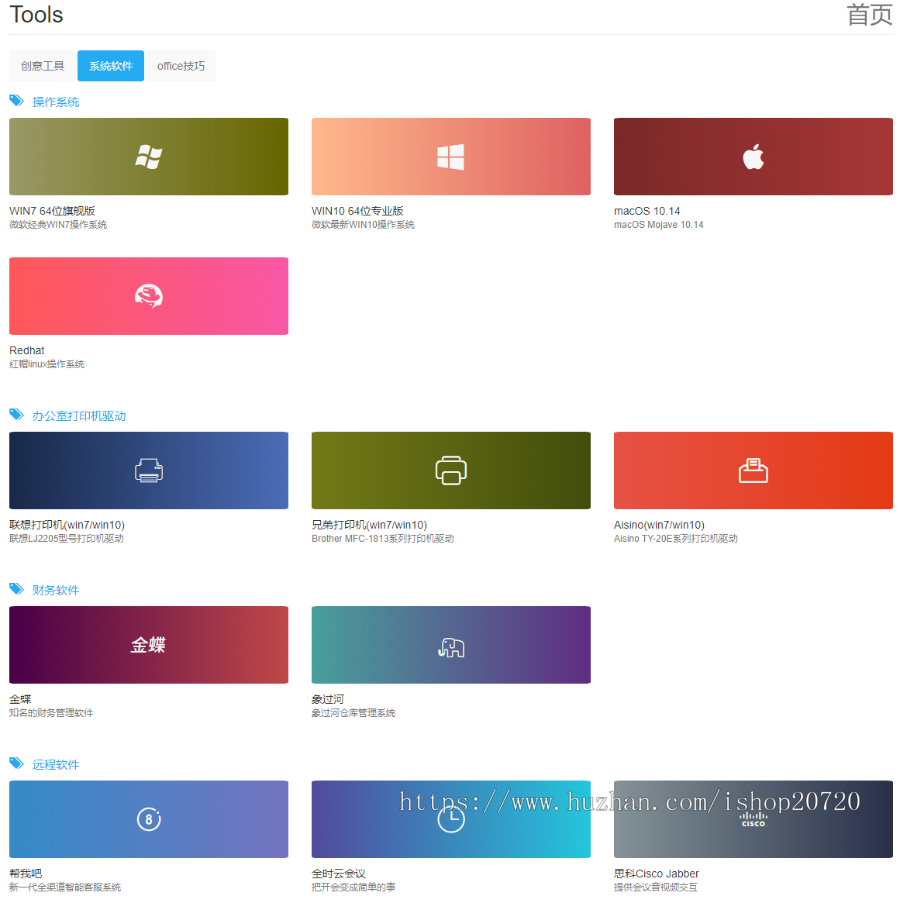Open WIN7 64位旗舰版 title
The height and width of the screenshot is (903, 900).
tap(52, 211)
